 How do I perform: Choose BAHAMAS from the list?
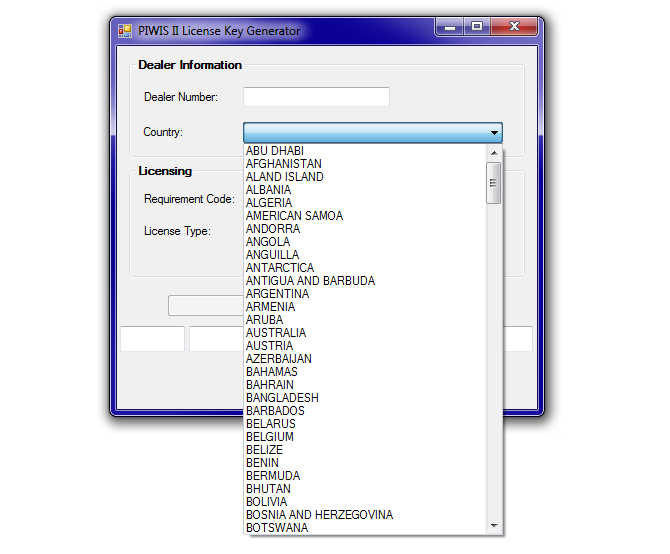coord(272,372)
